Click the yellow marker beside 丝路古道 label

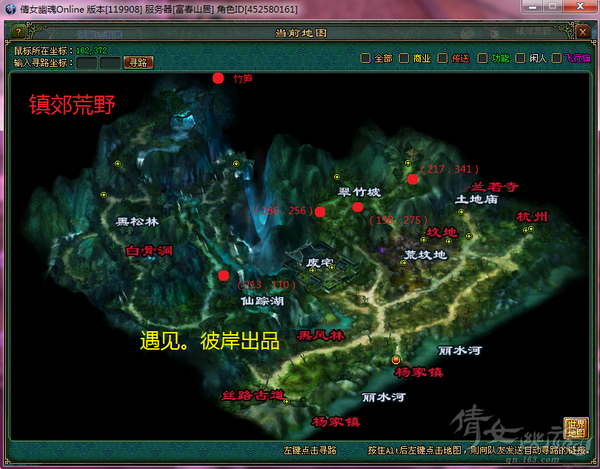click(286, 401)
